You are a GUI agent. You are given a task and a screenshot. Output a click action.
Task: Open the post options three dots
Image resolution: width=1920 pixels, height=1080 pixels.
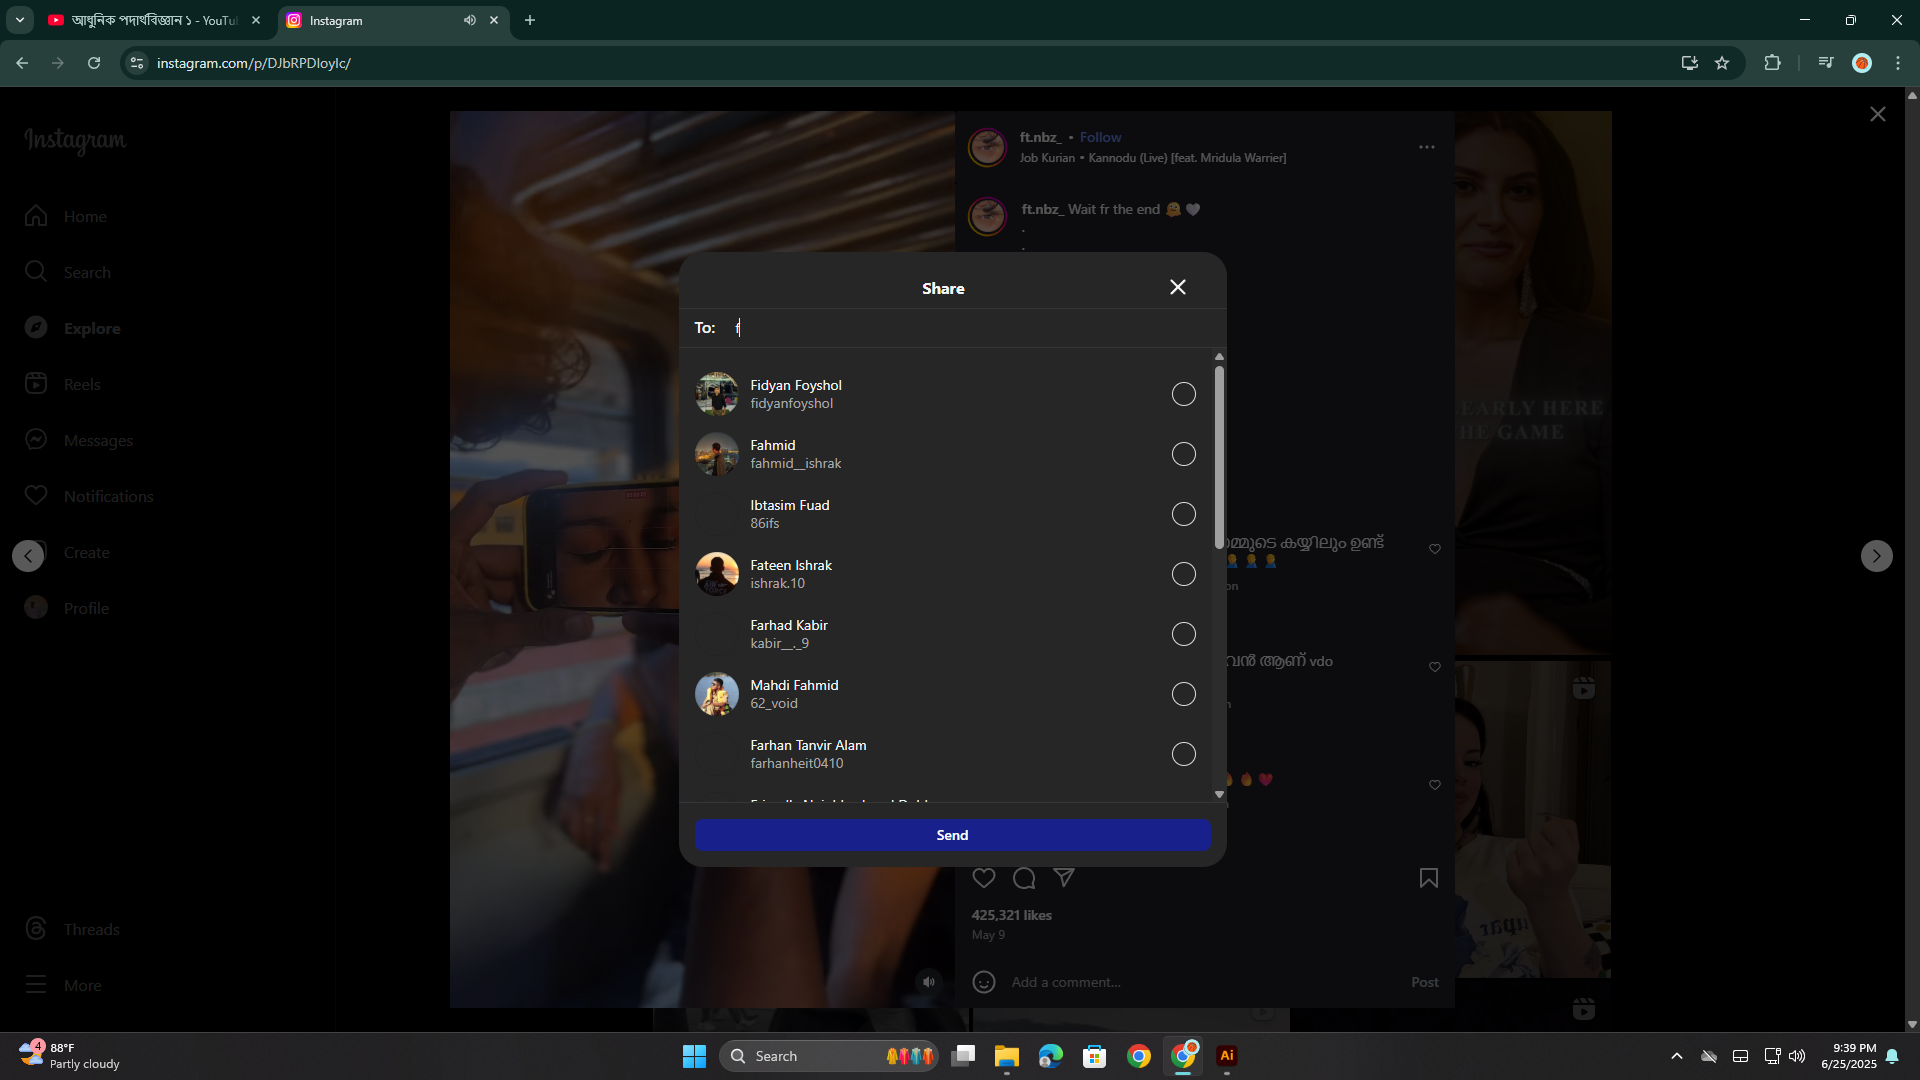coord(1427,147)
